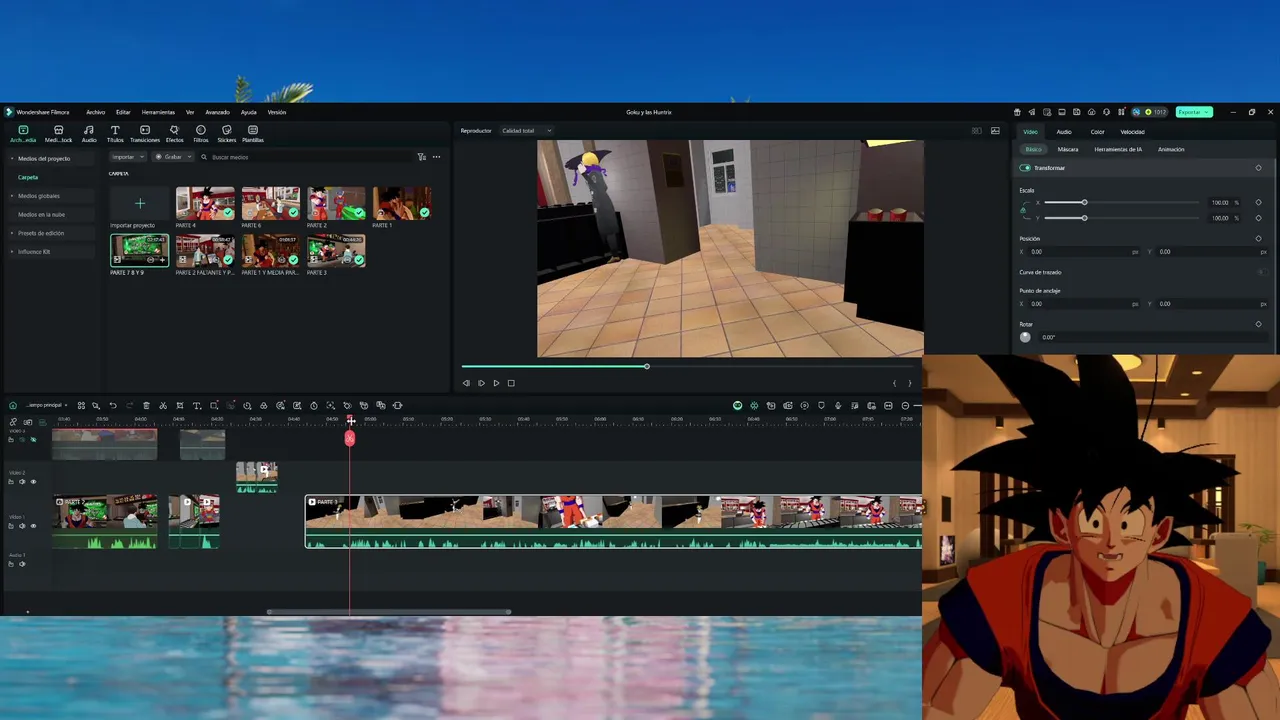The image size is (1280, 720).
Task: Open the Grabar dropdown
Action: click(174, 157)
